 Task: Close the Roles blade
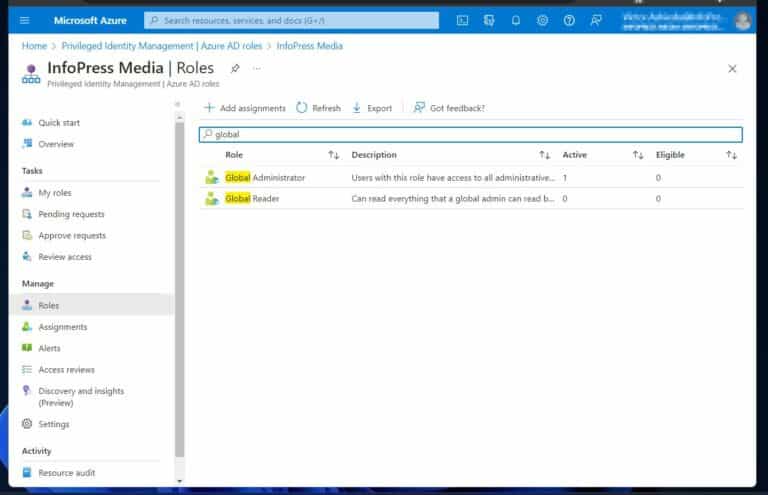(732, 69)
